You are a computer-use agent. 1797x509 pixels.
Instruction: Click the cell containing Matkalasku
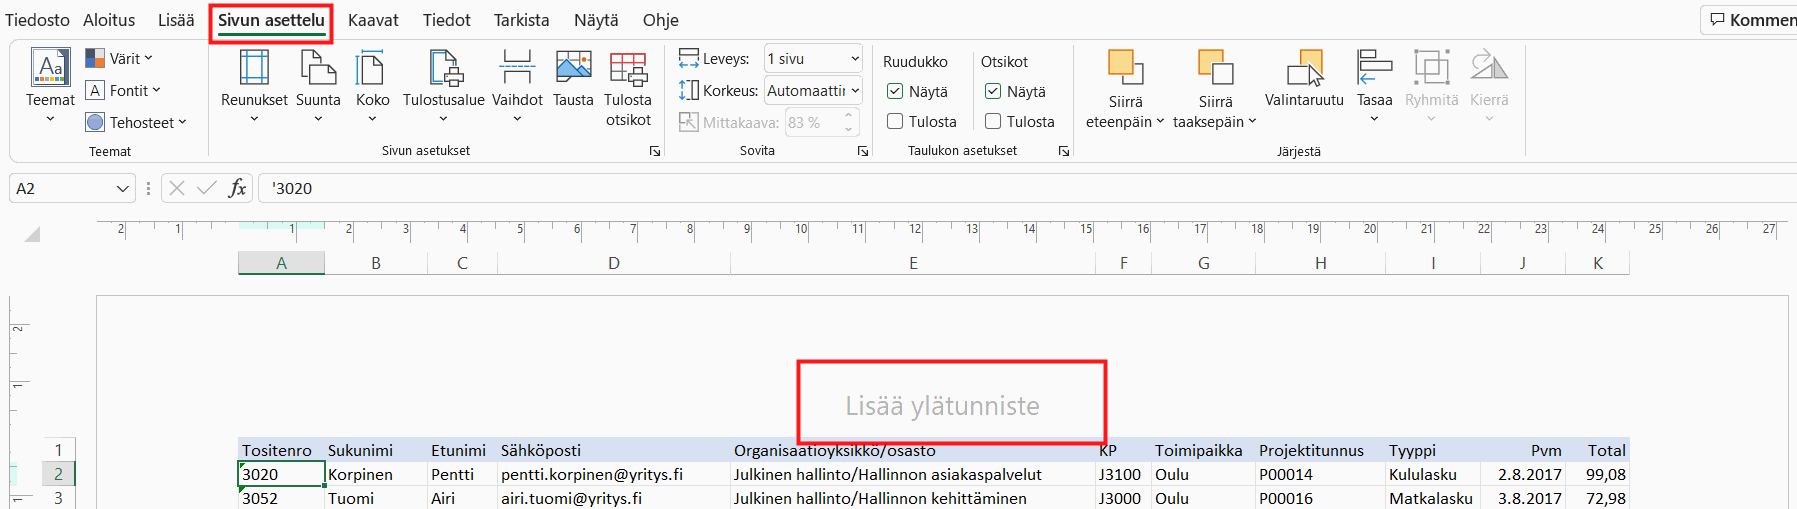click(x=1432, y=498)
